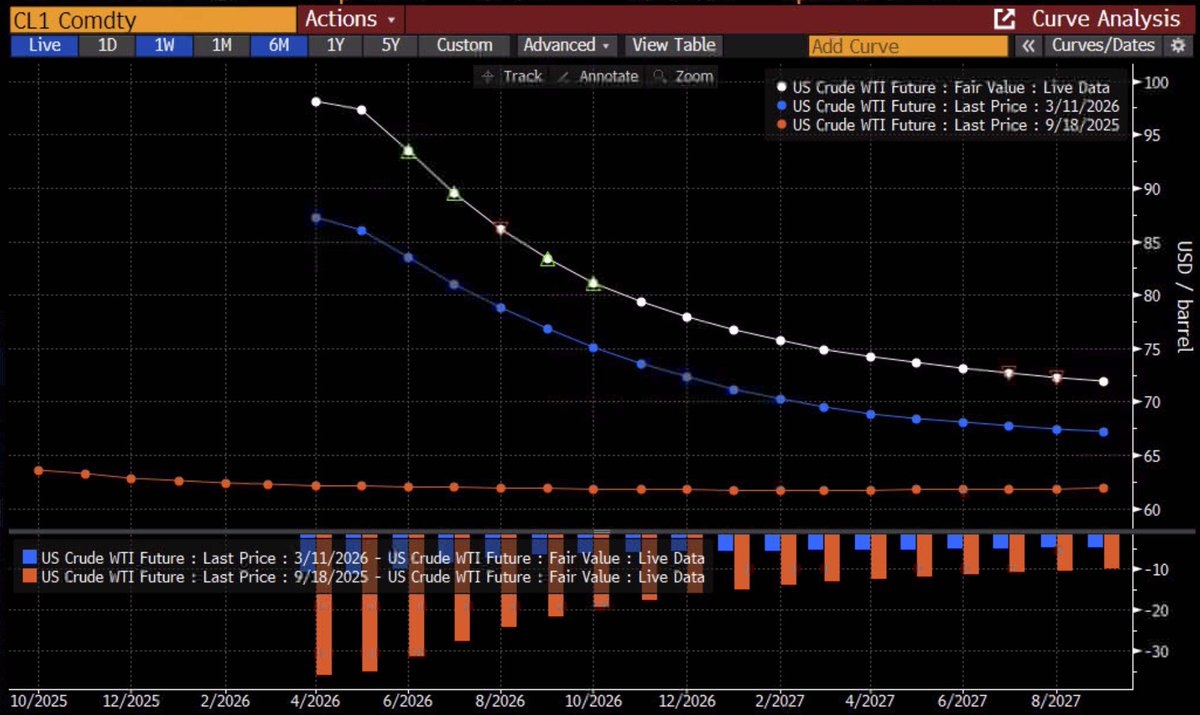This screenshot has height=715, width=1200.
Task: Click orange spread legend square for 9/18/2025
Action: click(30, 577)
